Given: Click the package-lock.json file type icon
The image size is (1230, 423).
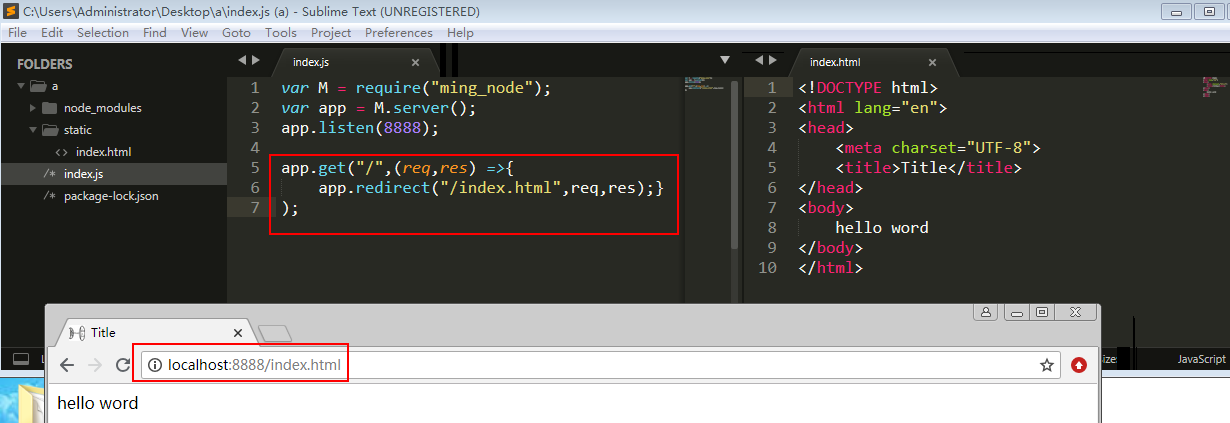Looking at the screenshot, I should pos(49,196).
